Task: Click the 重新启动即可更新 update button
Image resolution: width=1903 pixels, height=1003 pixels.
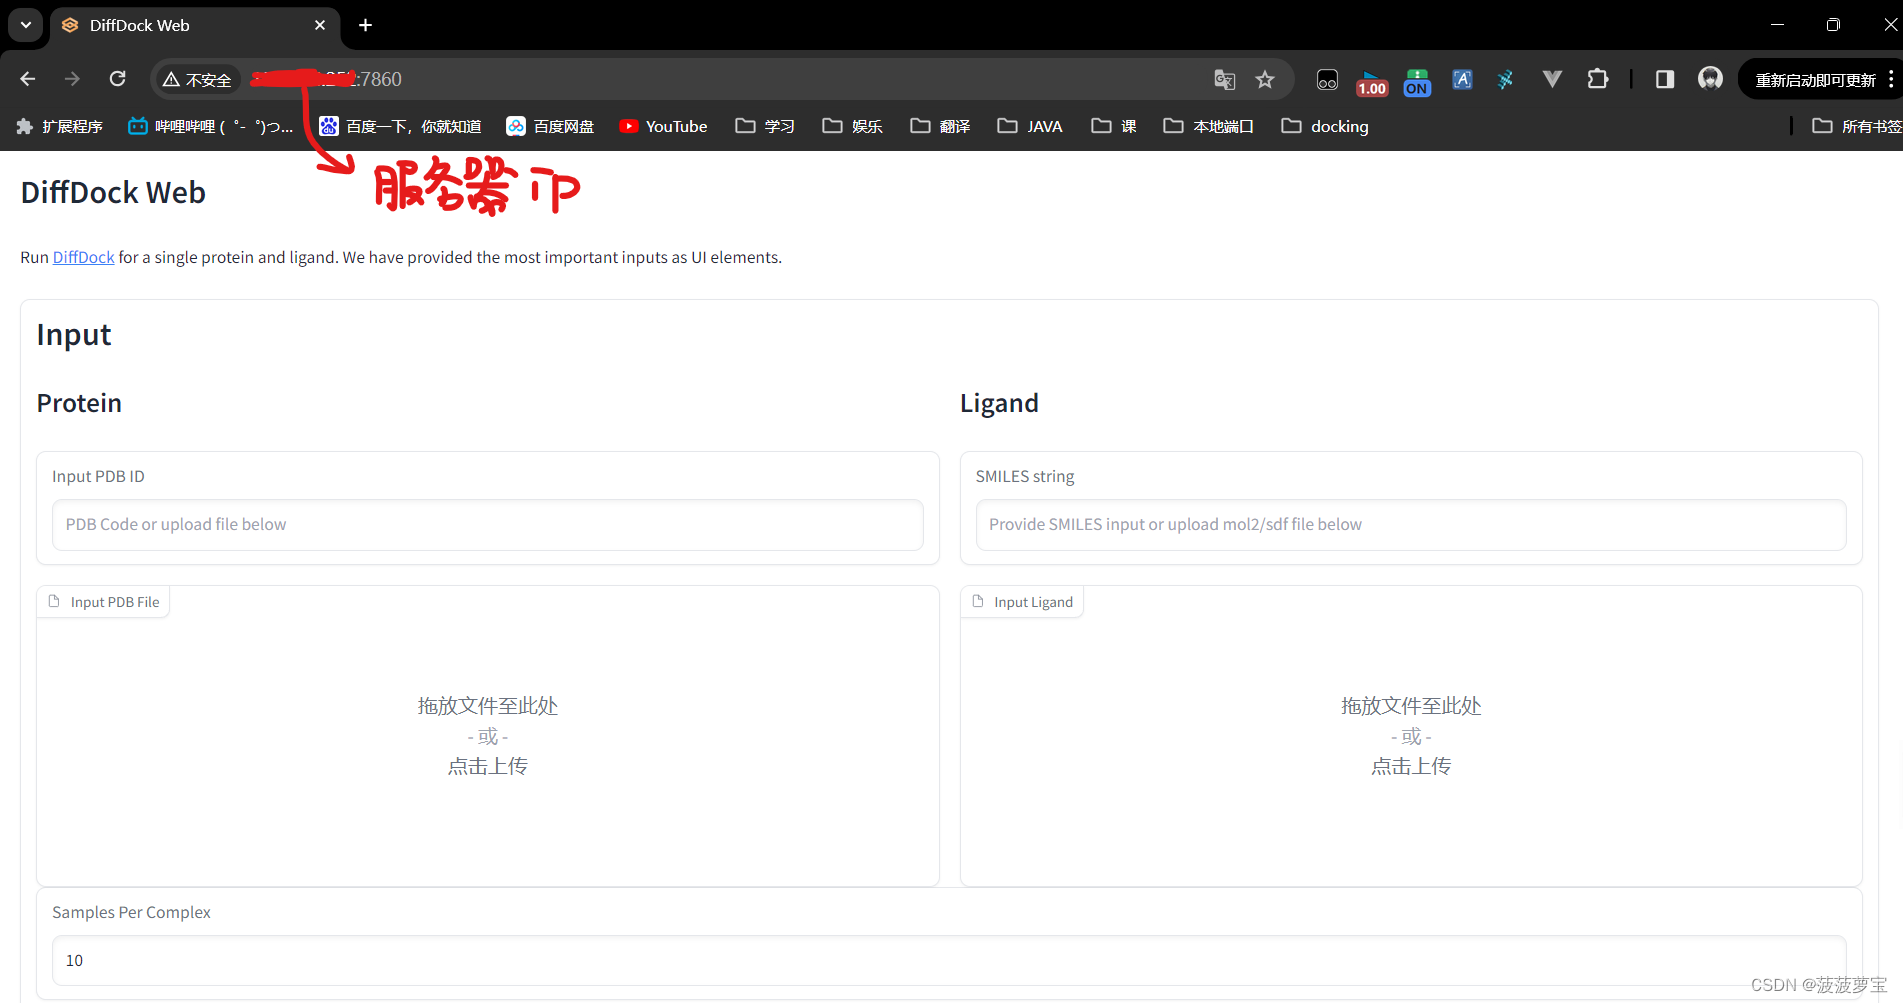Action: (x=1819, y=78)
